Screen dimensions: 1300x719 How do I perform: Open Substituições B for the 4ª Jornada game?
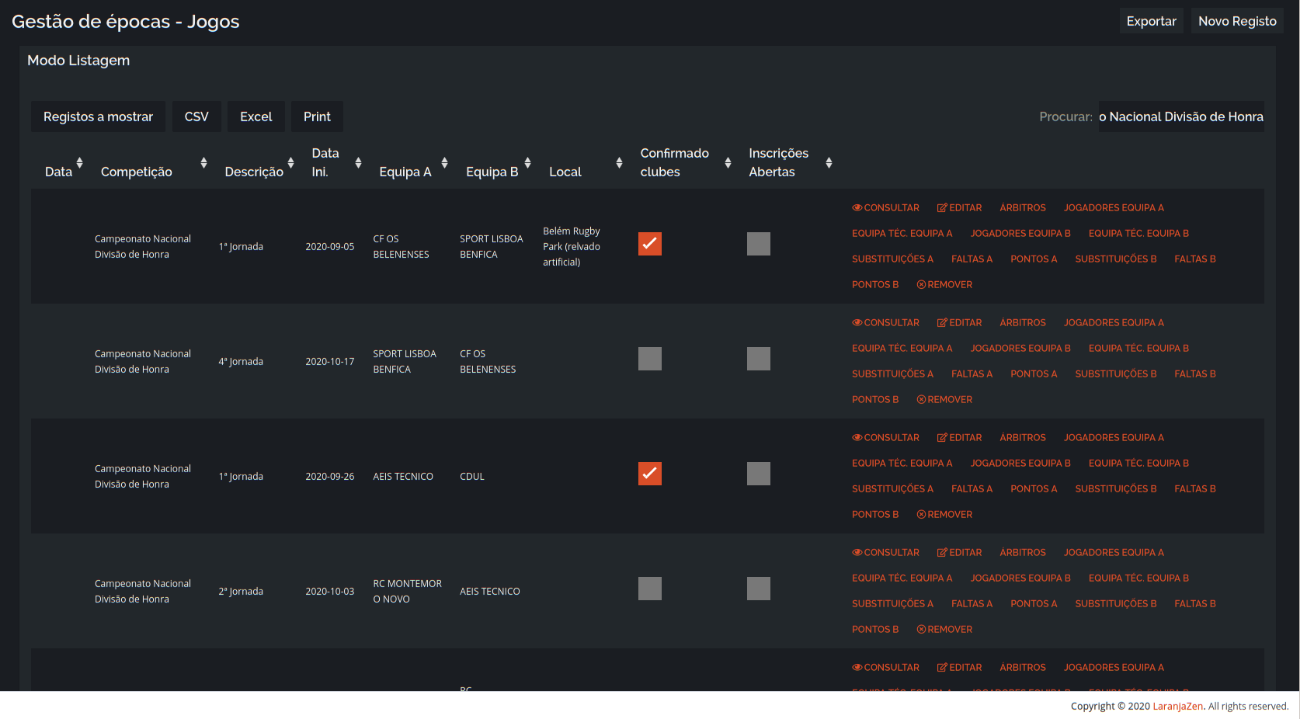pos(1115,374)
